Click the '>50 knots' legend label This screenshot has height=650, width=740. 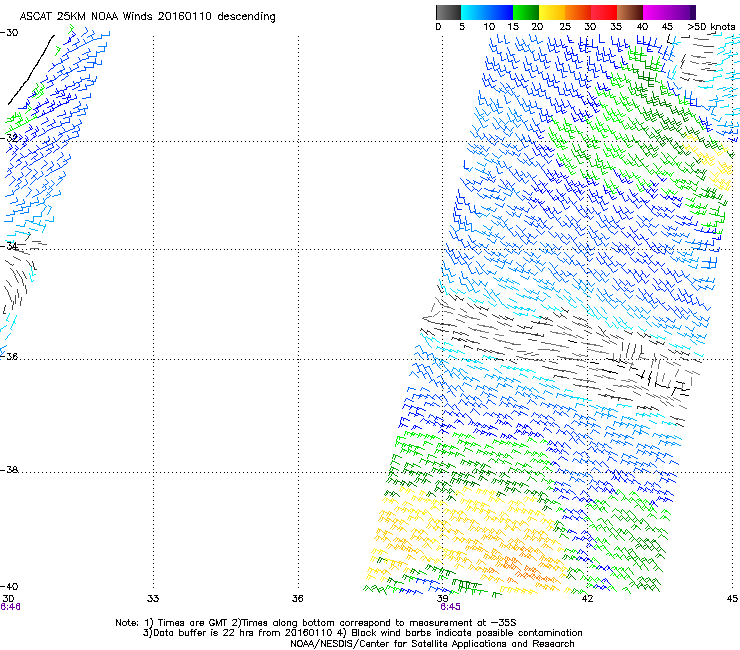click(711, 27)
